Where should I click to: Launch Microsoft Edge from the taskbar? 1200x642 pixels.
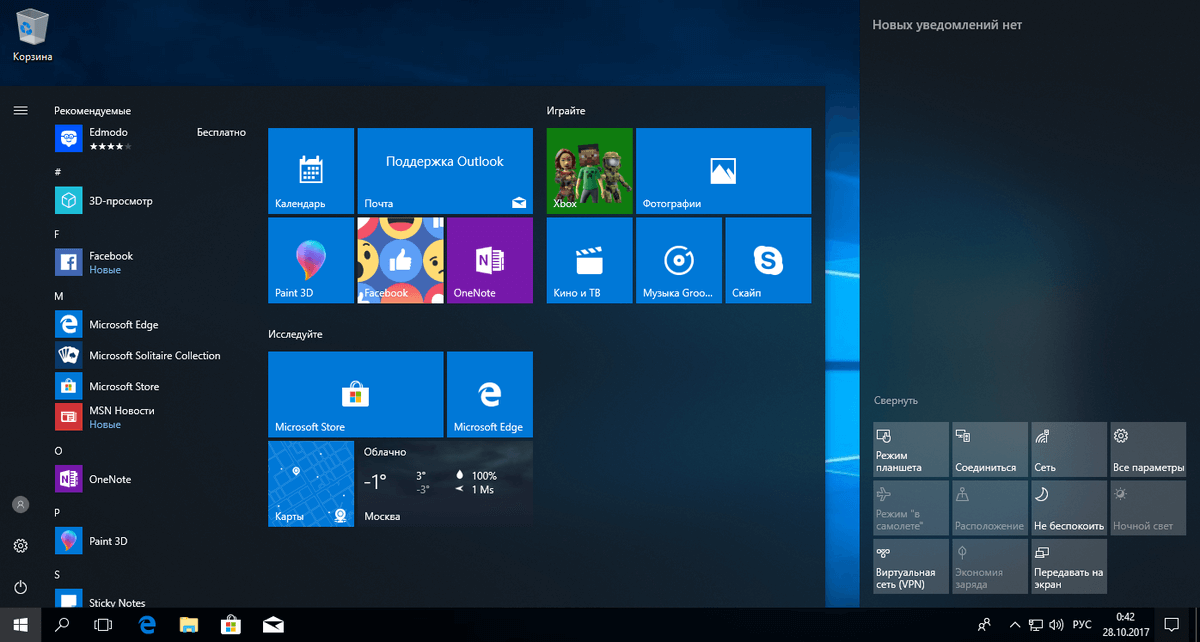coord(146,624)
